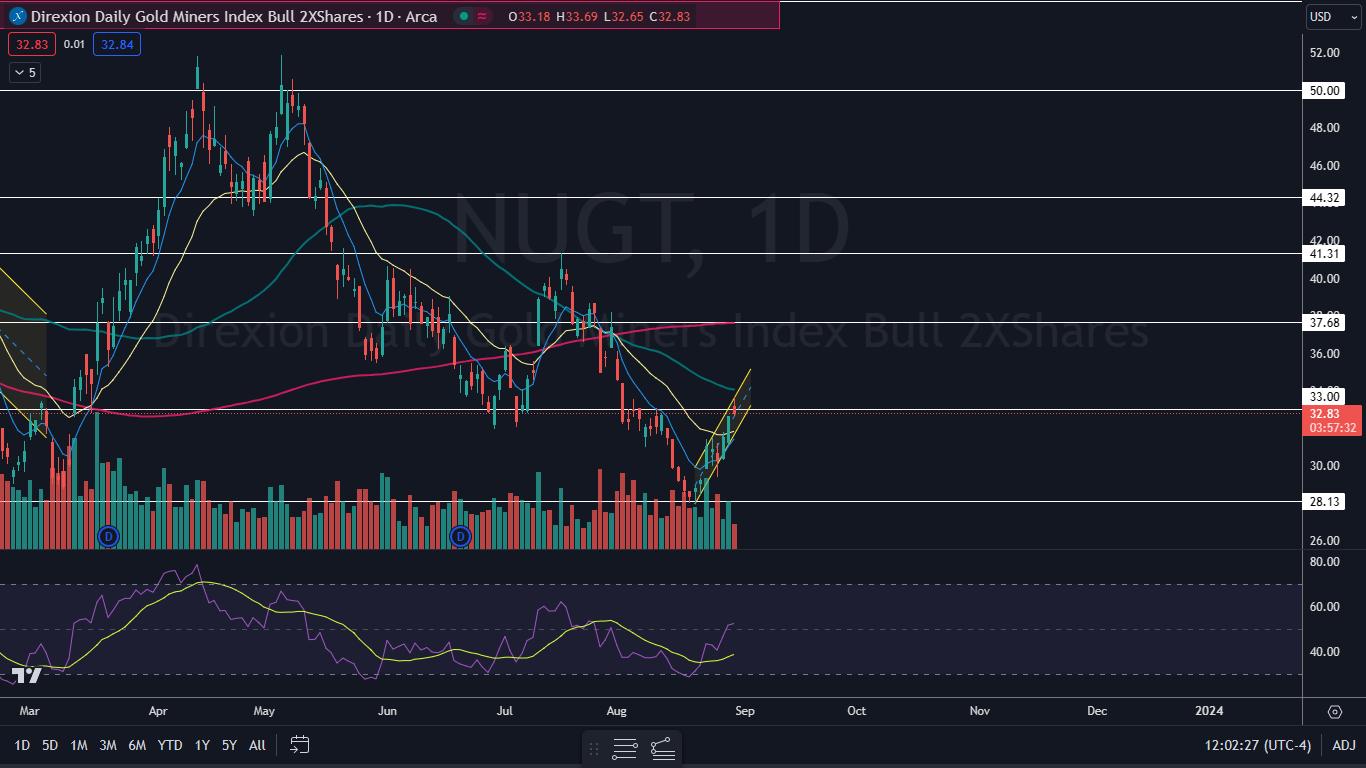
Task: Select the 5D date range
Action: coord(50,745)
